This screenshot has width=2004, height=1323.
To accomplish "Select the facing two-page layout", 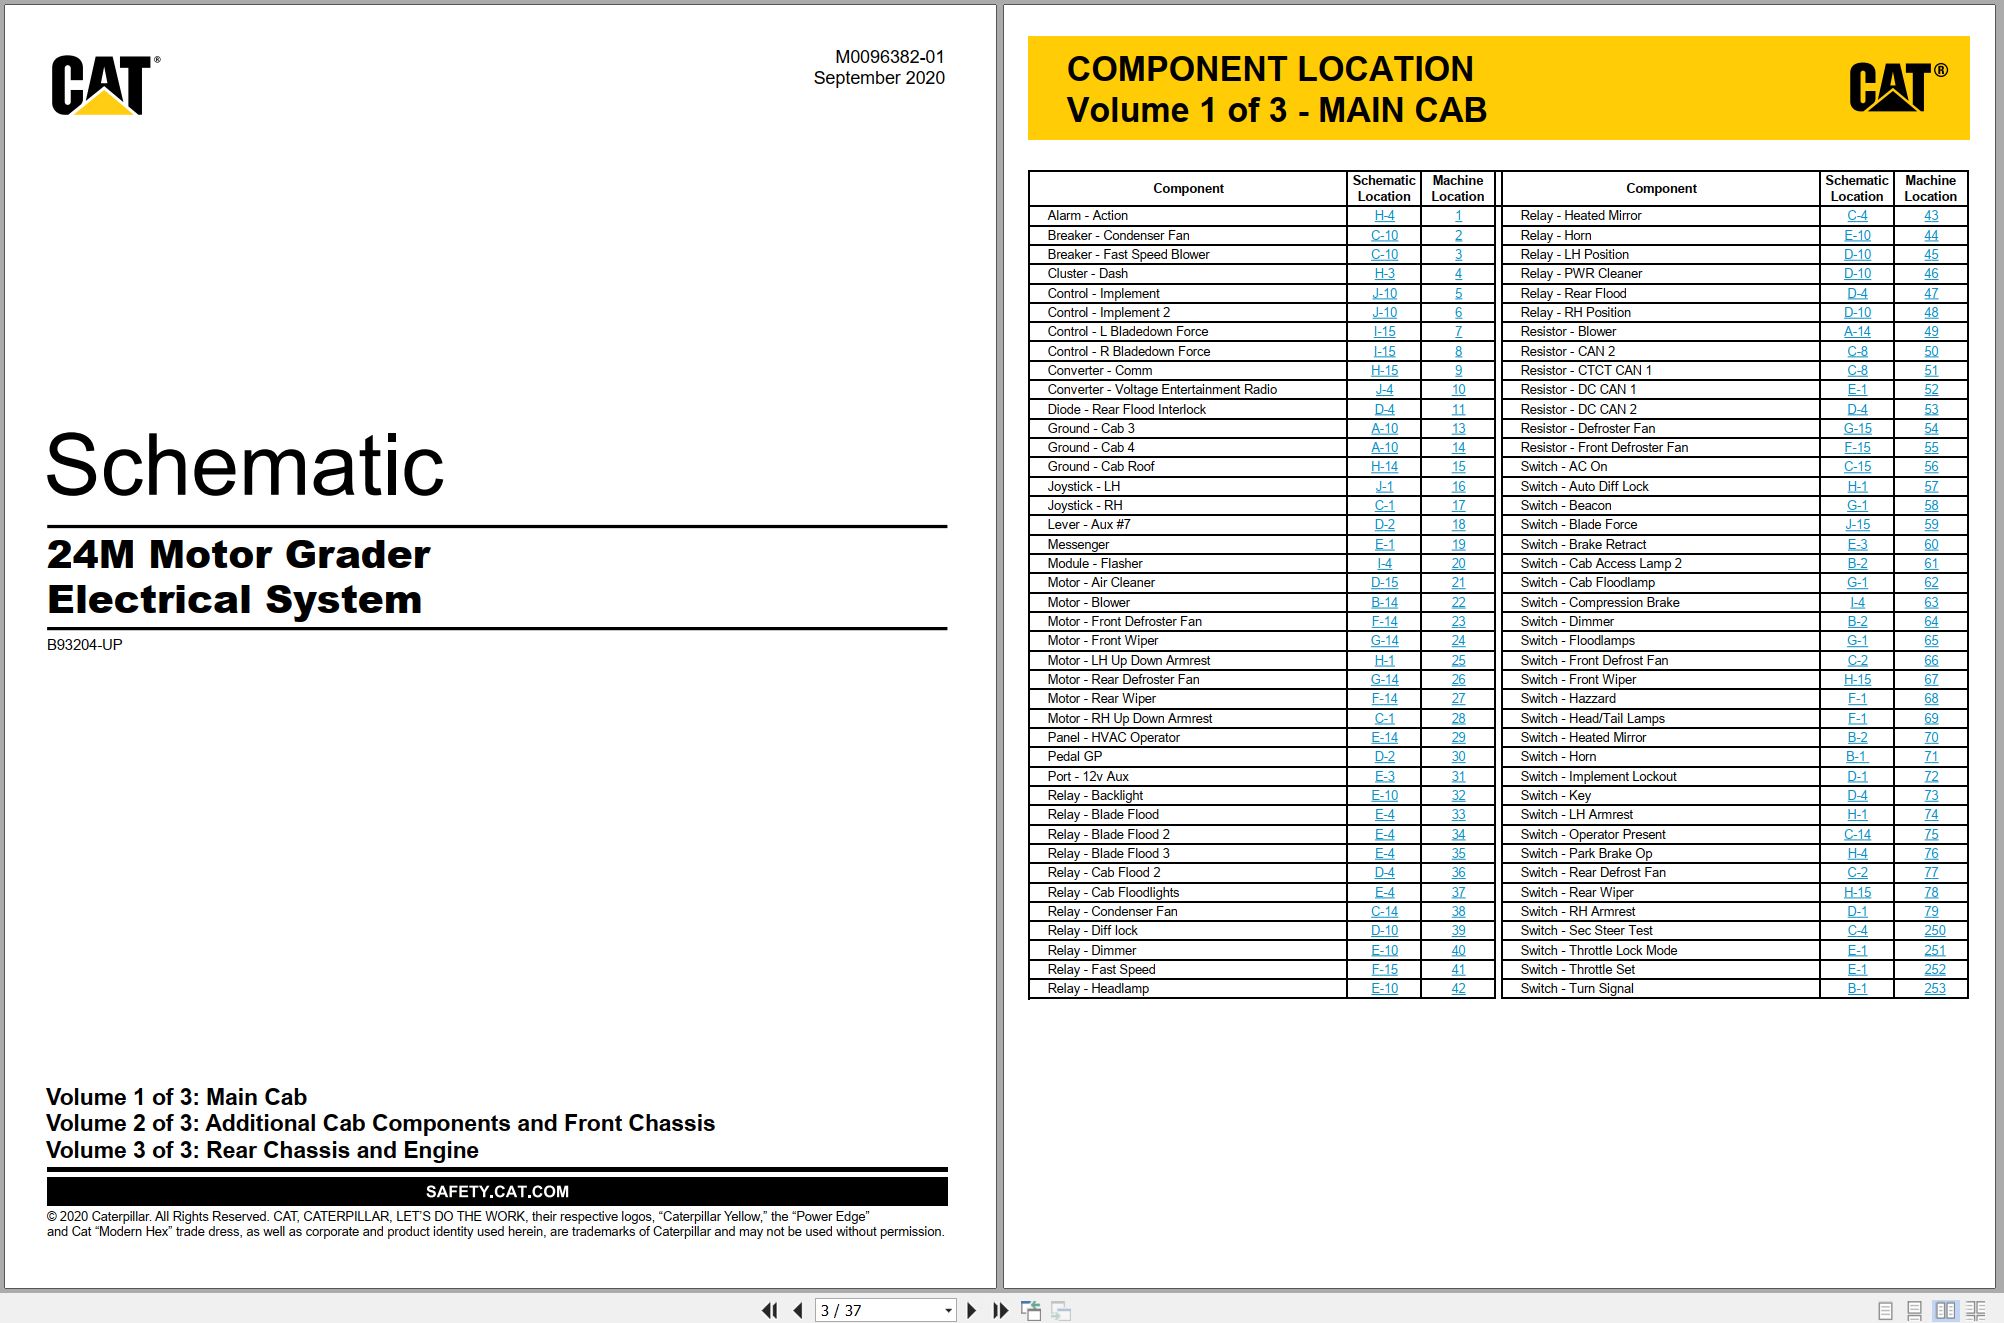I will [x=1945, y=1310].
